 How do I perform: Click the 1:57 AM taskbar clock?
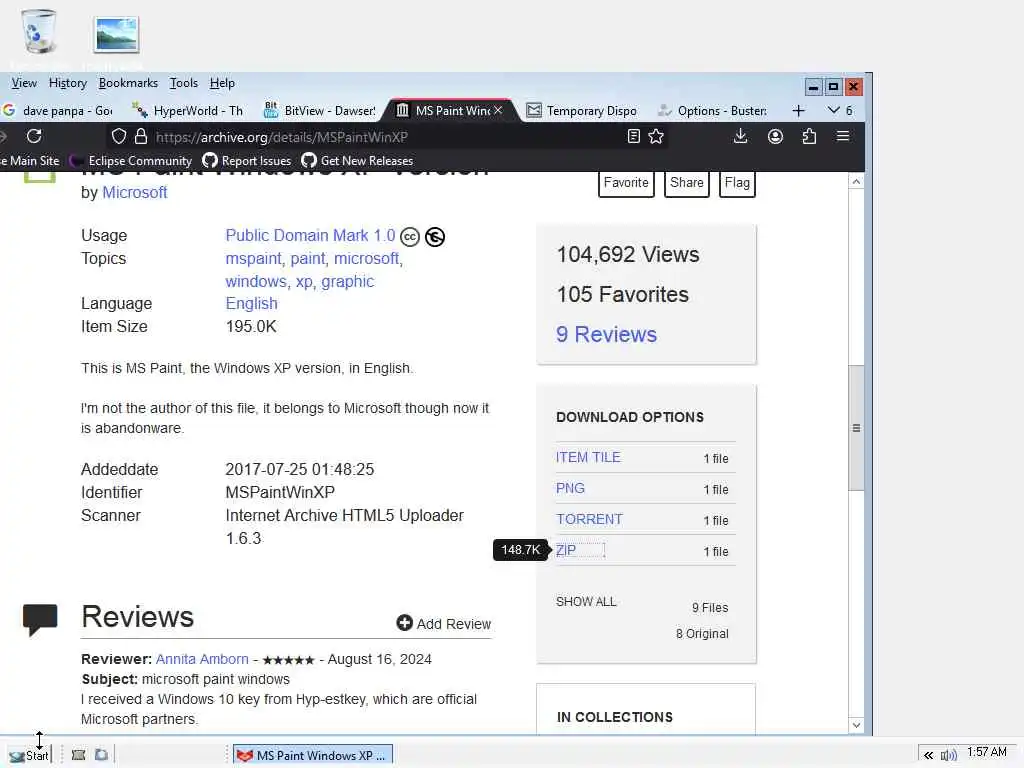click(987, 752)
